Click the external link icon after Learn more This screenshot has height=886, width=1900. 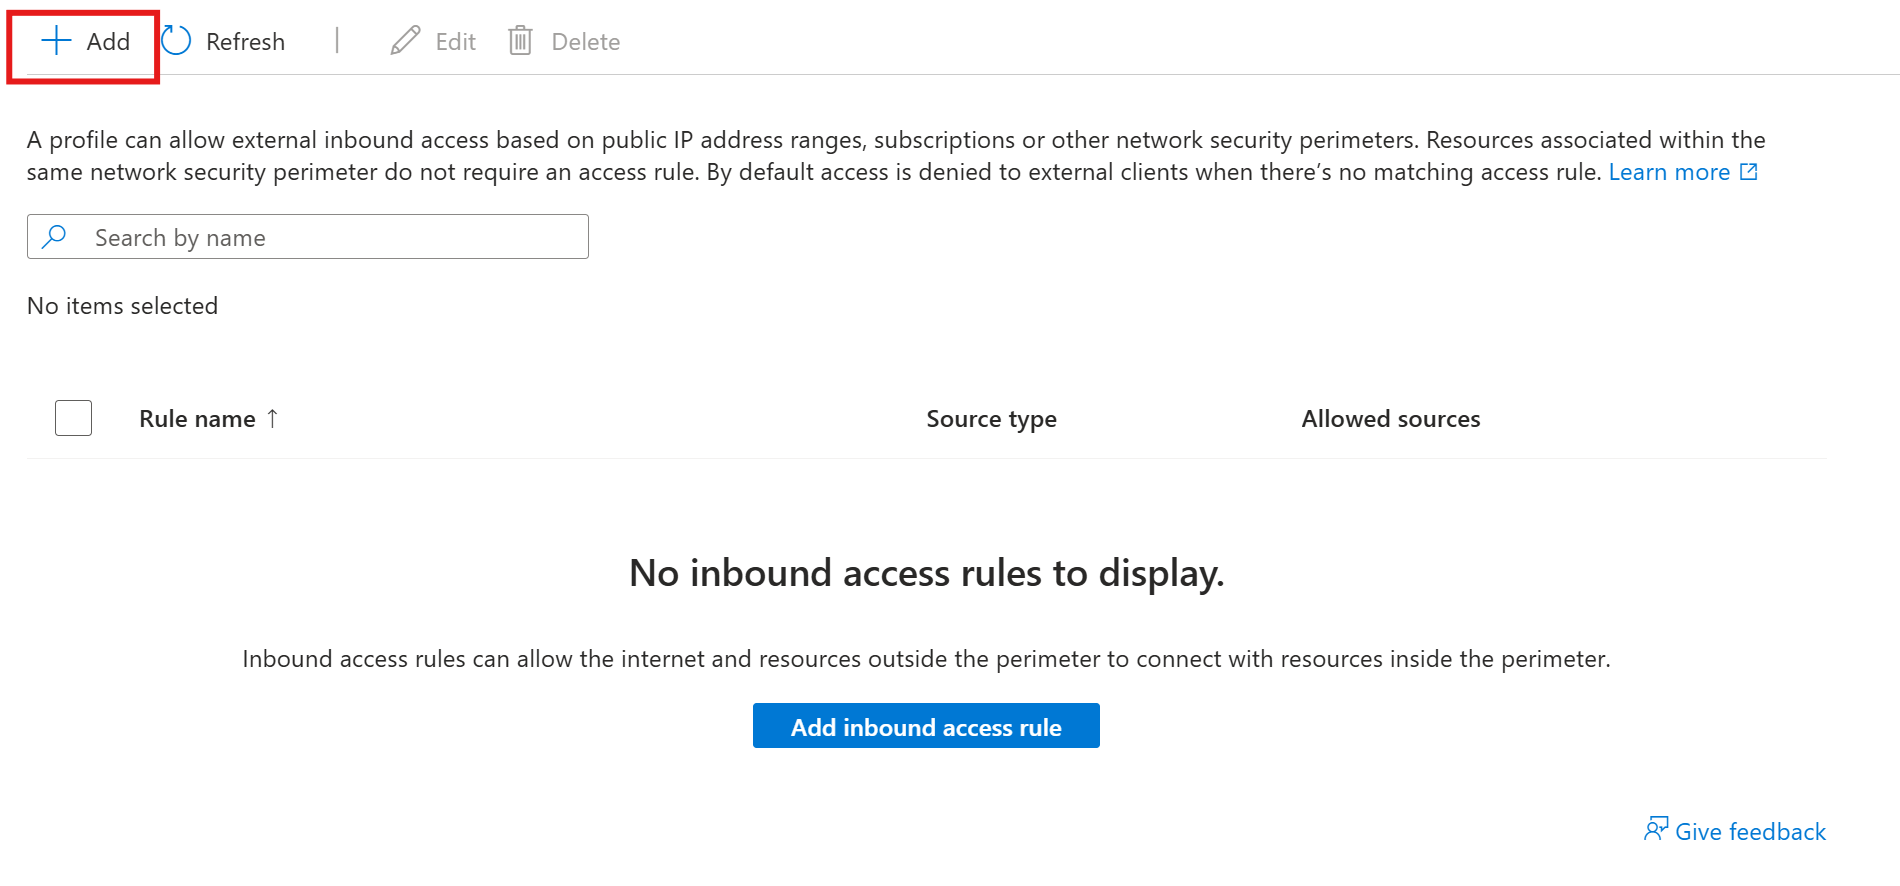point(1749,172)
